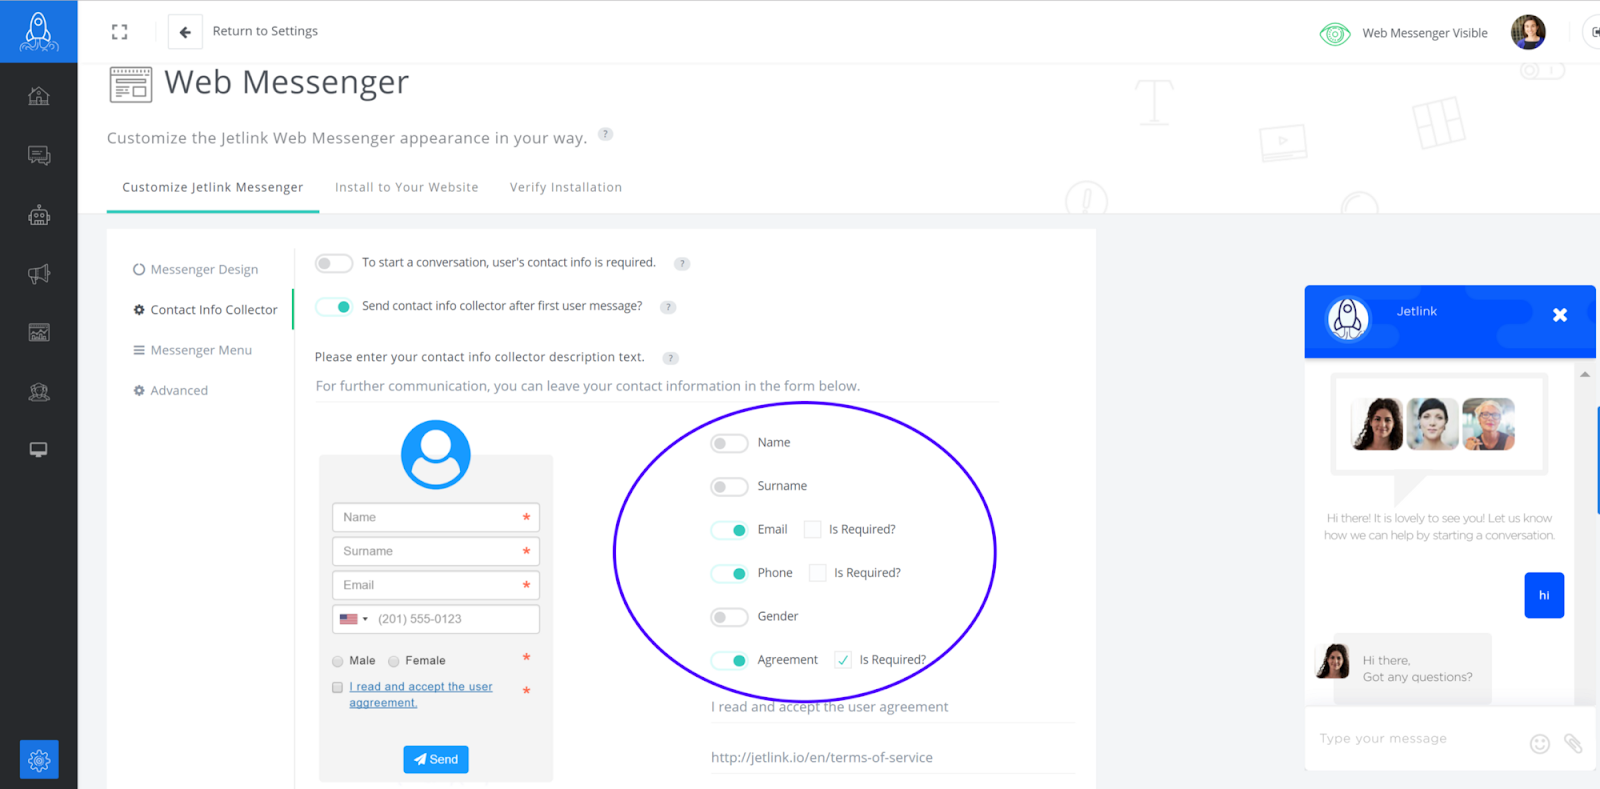Click attachment paperclip in chat widget
The image size is (1600, 789).
[1573, 743]
